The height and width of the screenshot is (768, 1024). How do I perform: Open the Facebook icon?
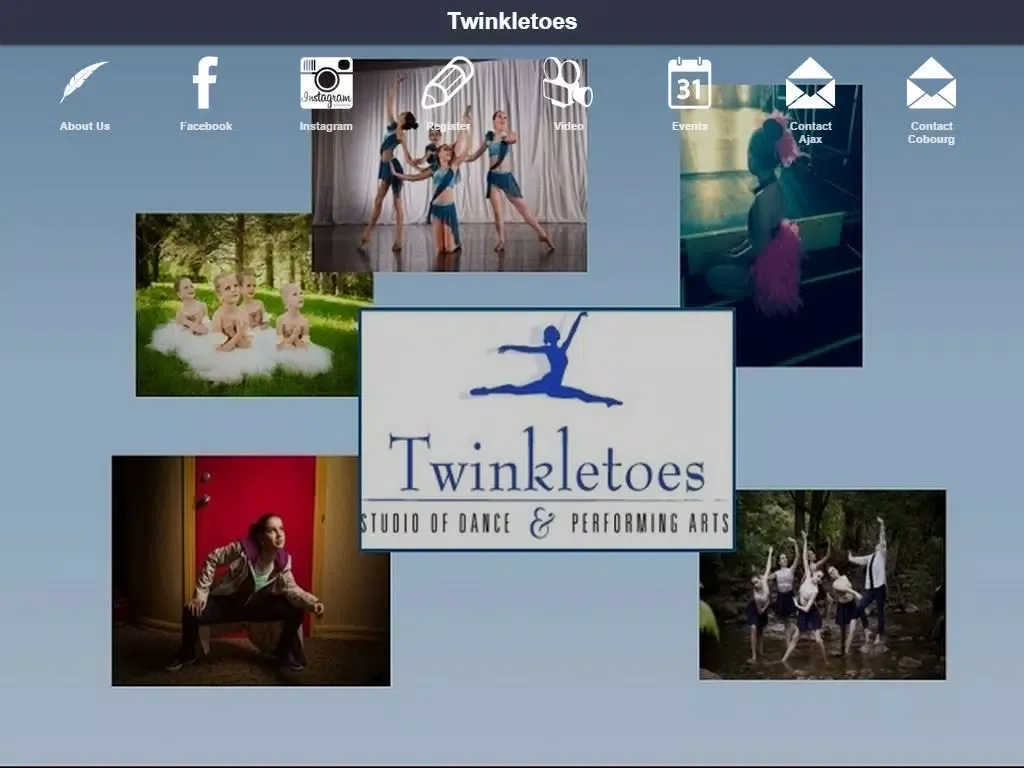(205, 82)
